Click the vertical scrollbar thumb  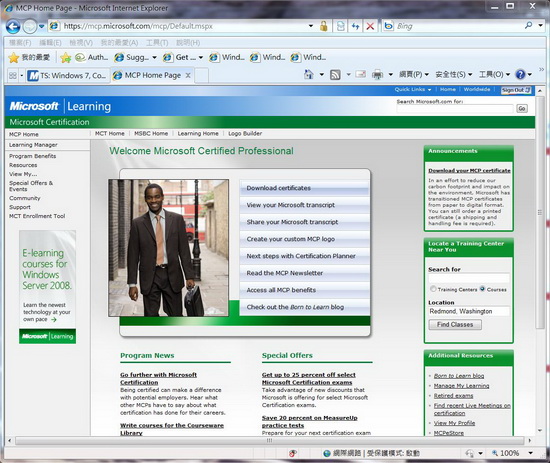click(x=540, y=212)
